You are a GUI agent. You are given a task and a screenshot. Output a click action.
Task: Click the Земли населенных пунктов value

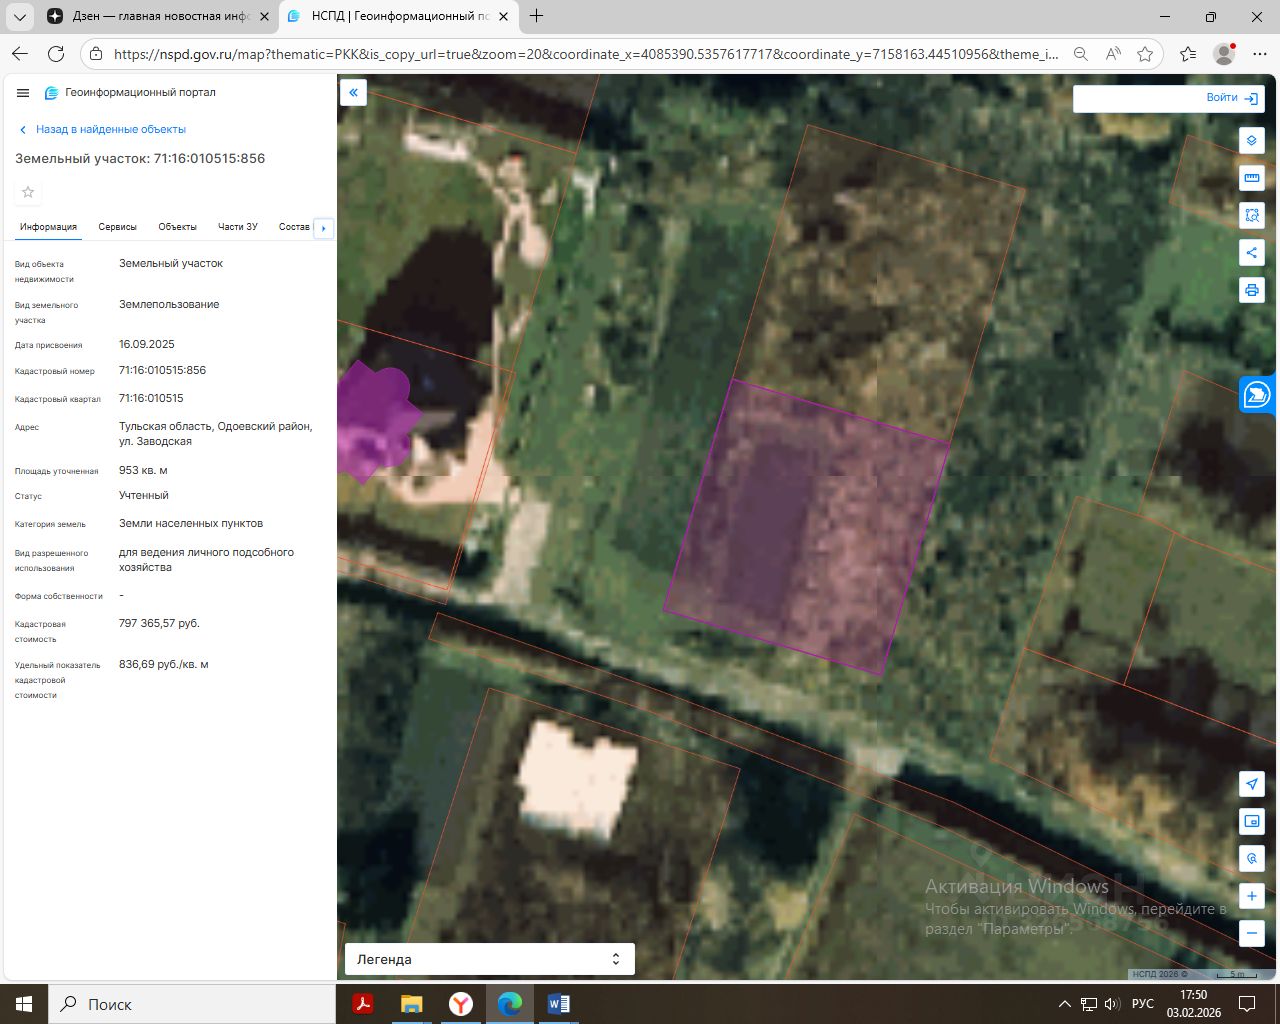191,523
